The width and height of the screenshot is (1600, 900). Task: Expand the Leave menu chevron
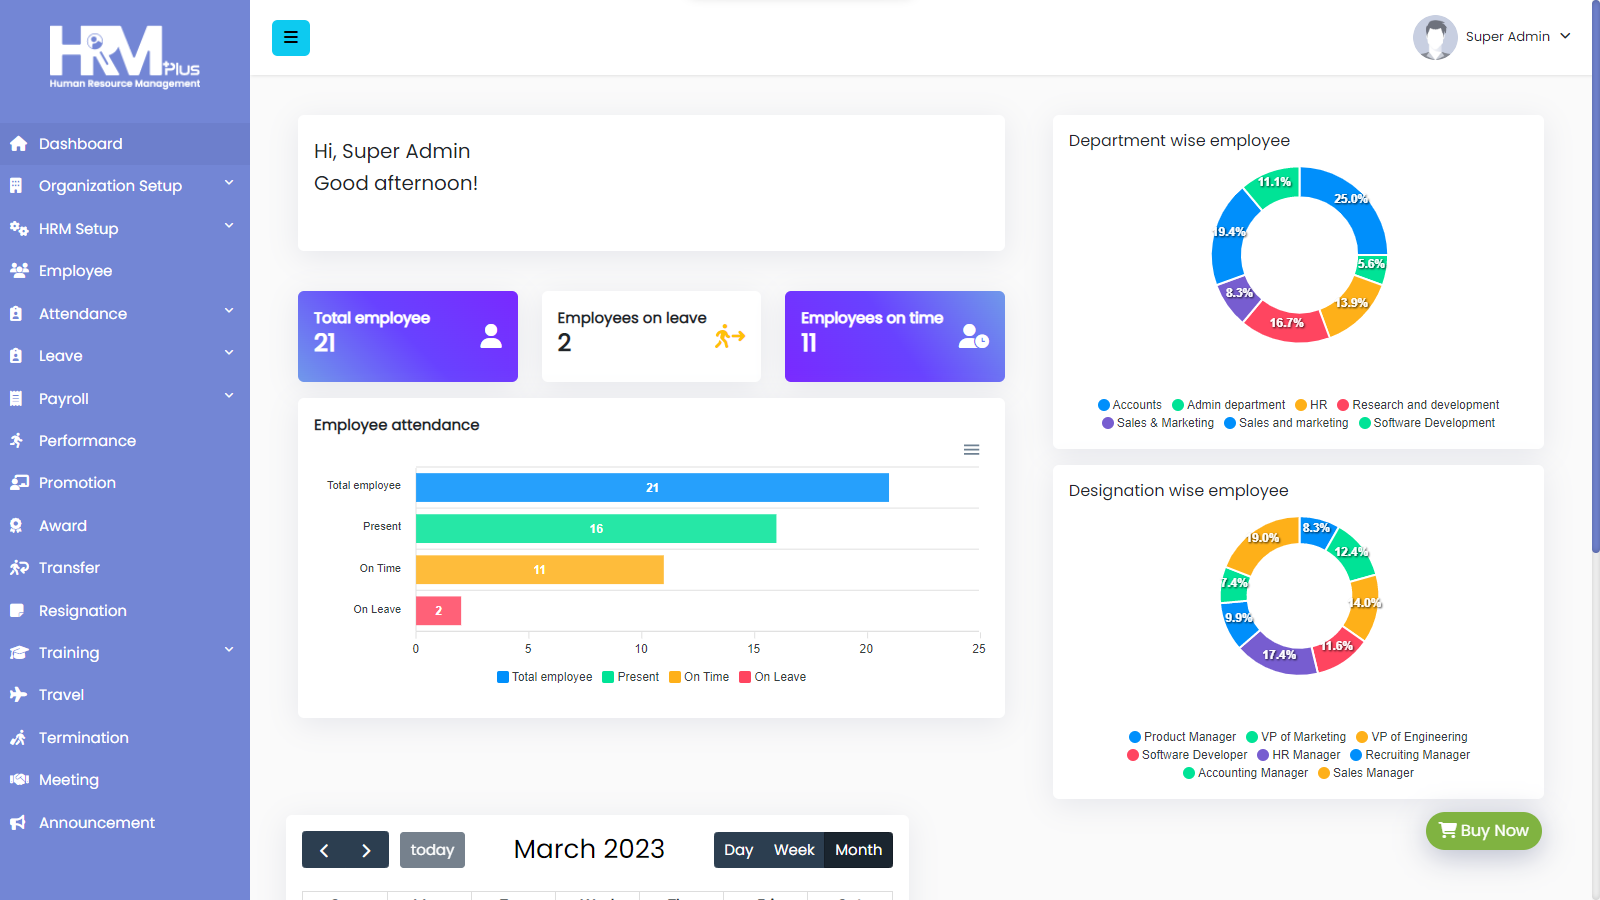point(229,353)
